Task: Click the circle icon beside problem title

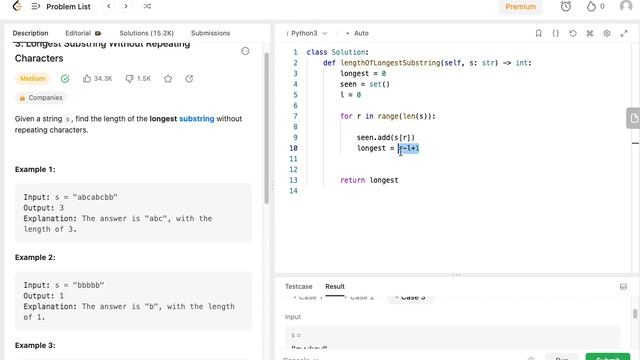Action: (x=245, y=51)
